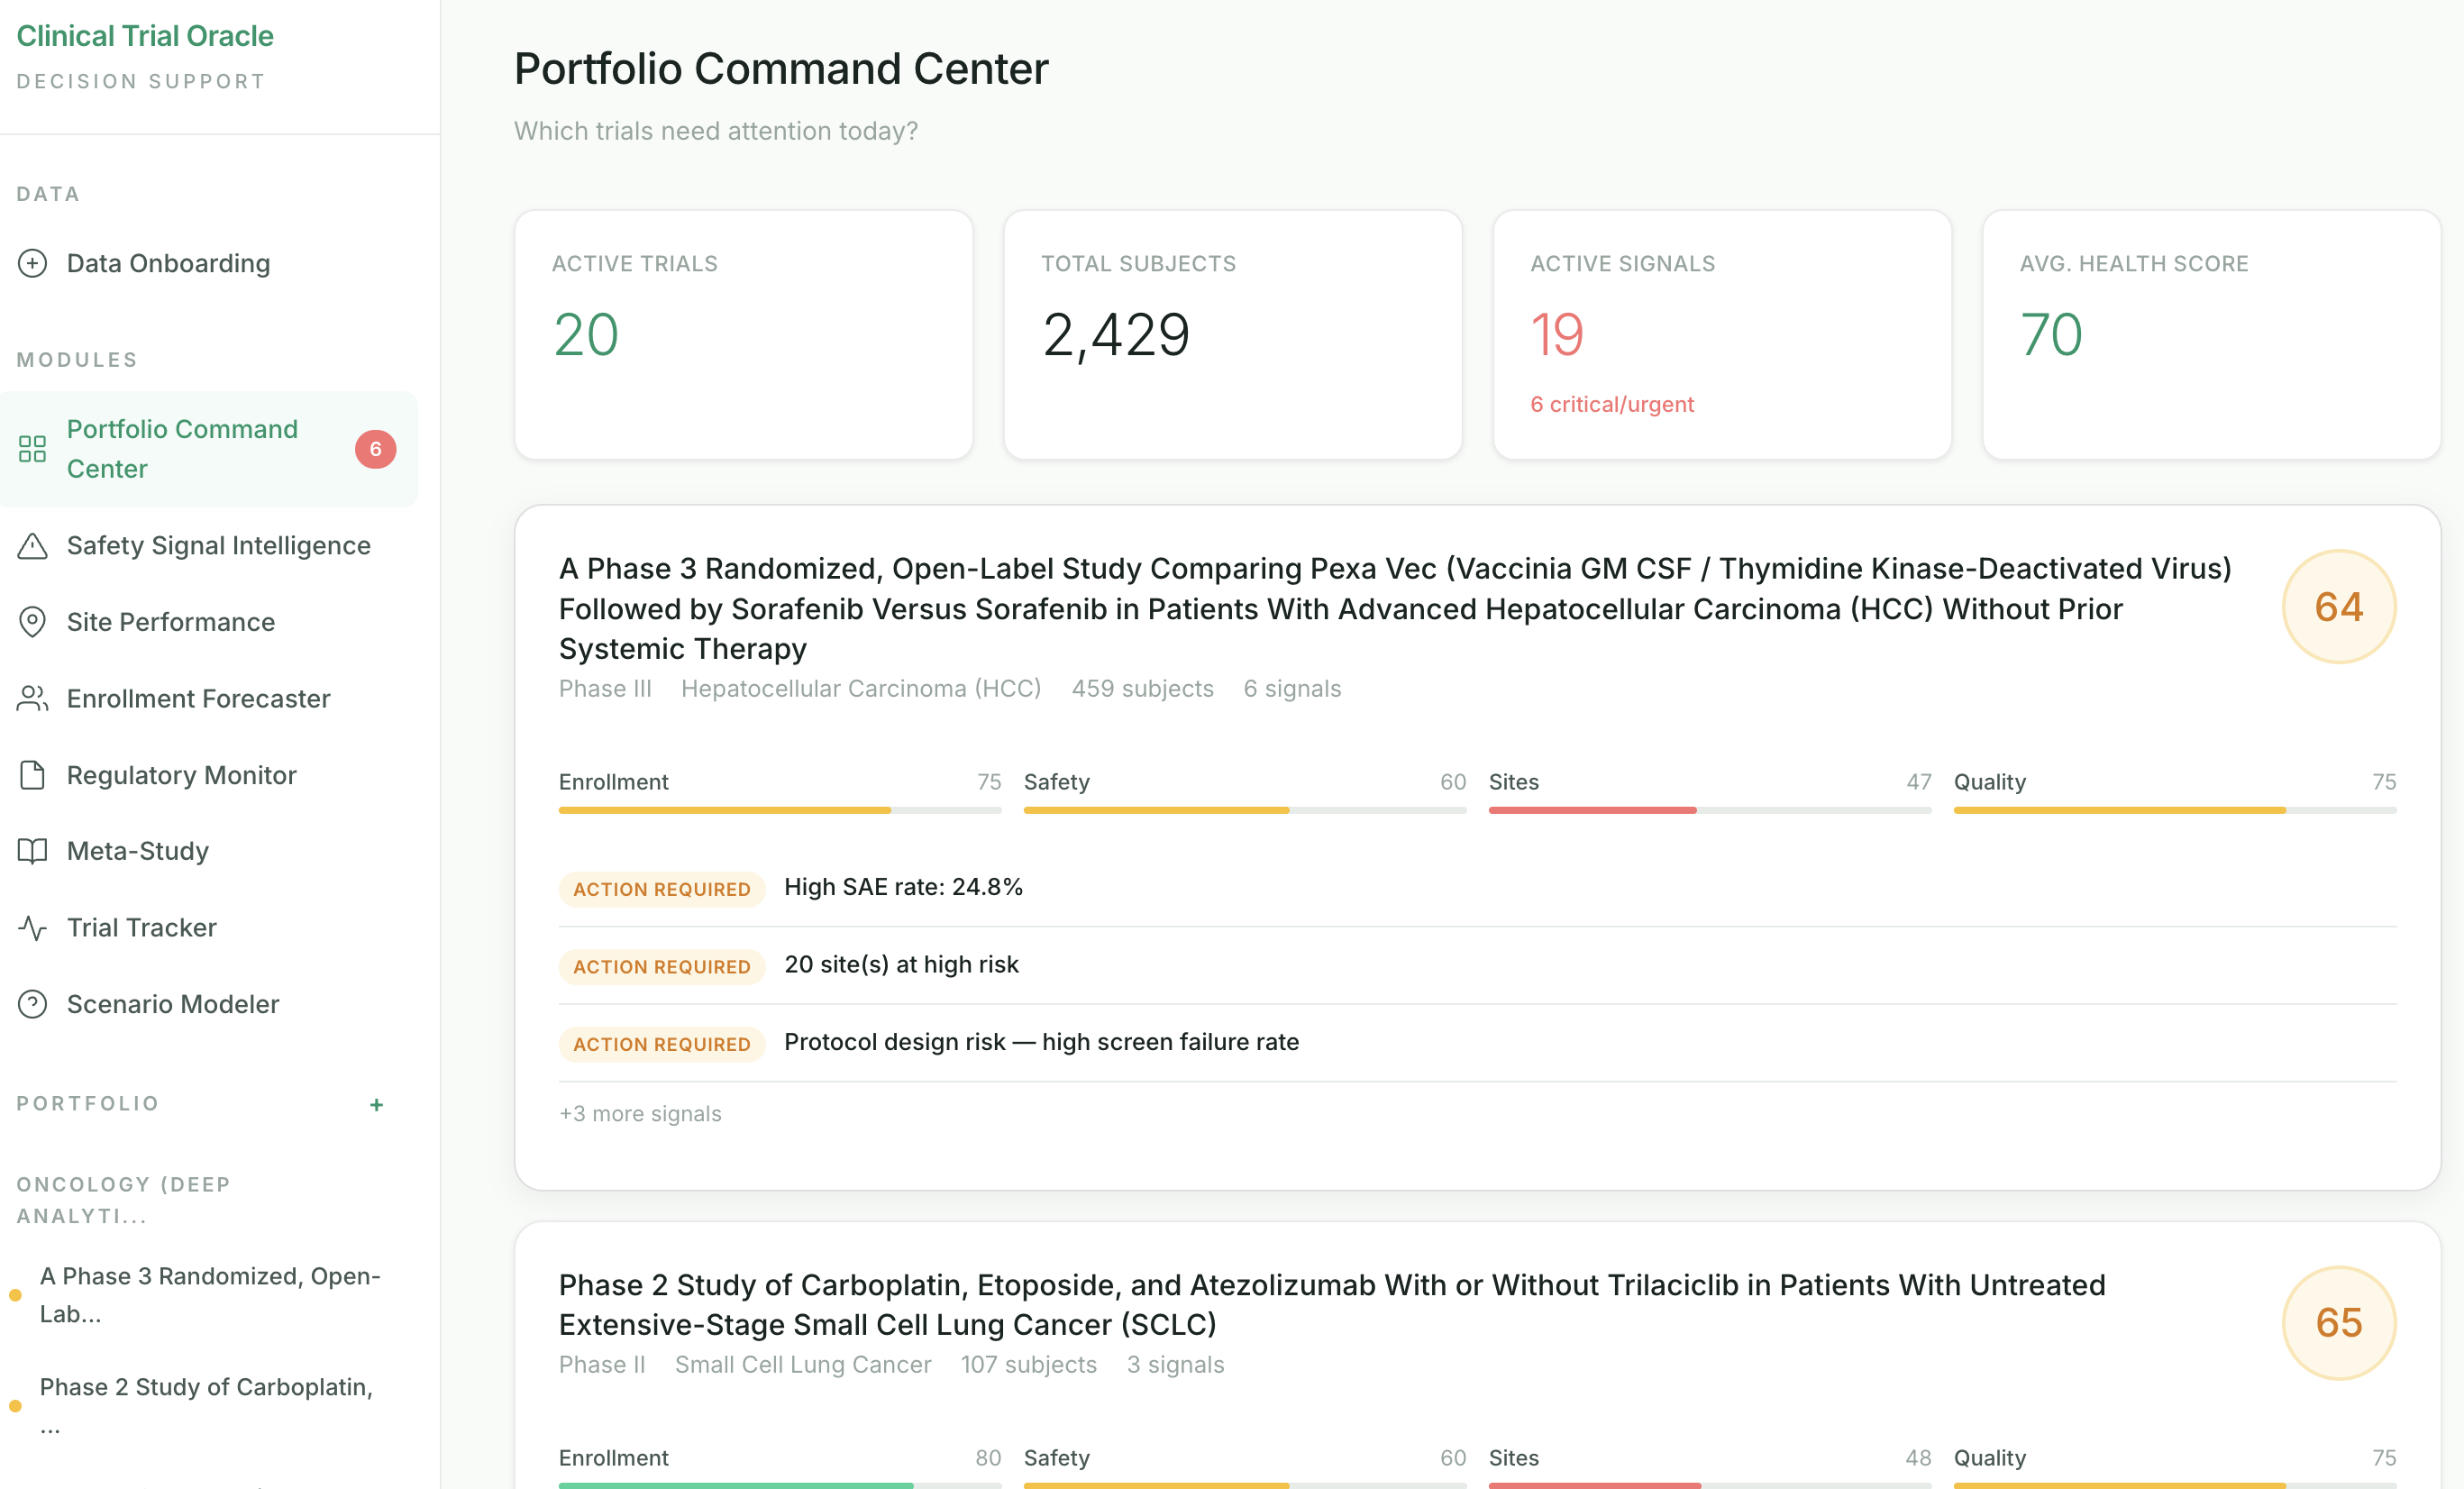Click the Scenario Modeler question circle icon
This screenshot has width=2464, height=1489.
pyautogui.click(x=32, y=1004)
